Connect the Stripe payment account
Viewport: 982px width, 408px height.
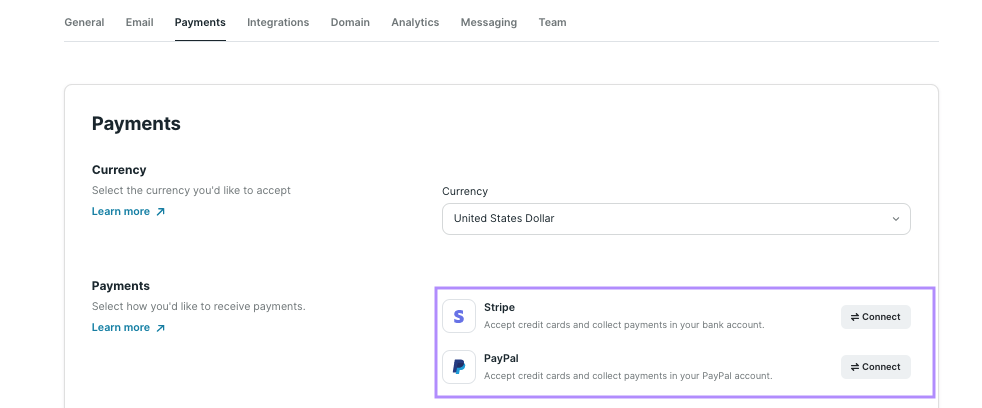pyautogui.click(x=876, y=316)
